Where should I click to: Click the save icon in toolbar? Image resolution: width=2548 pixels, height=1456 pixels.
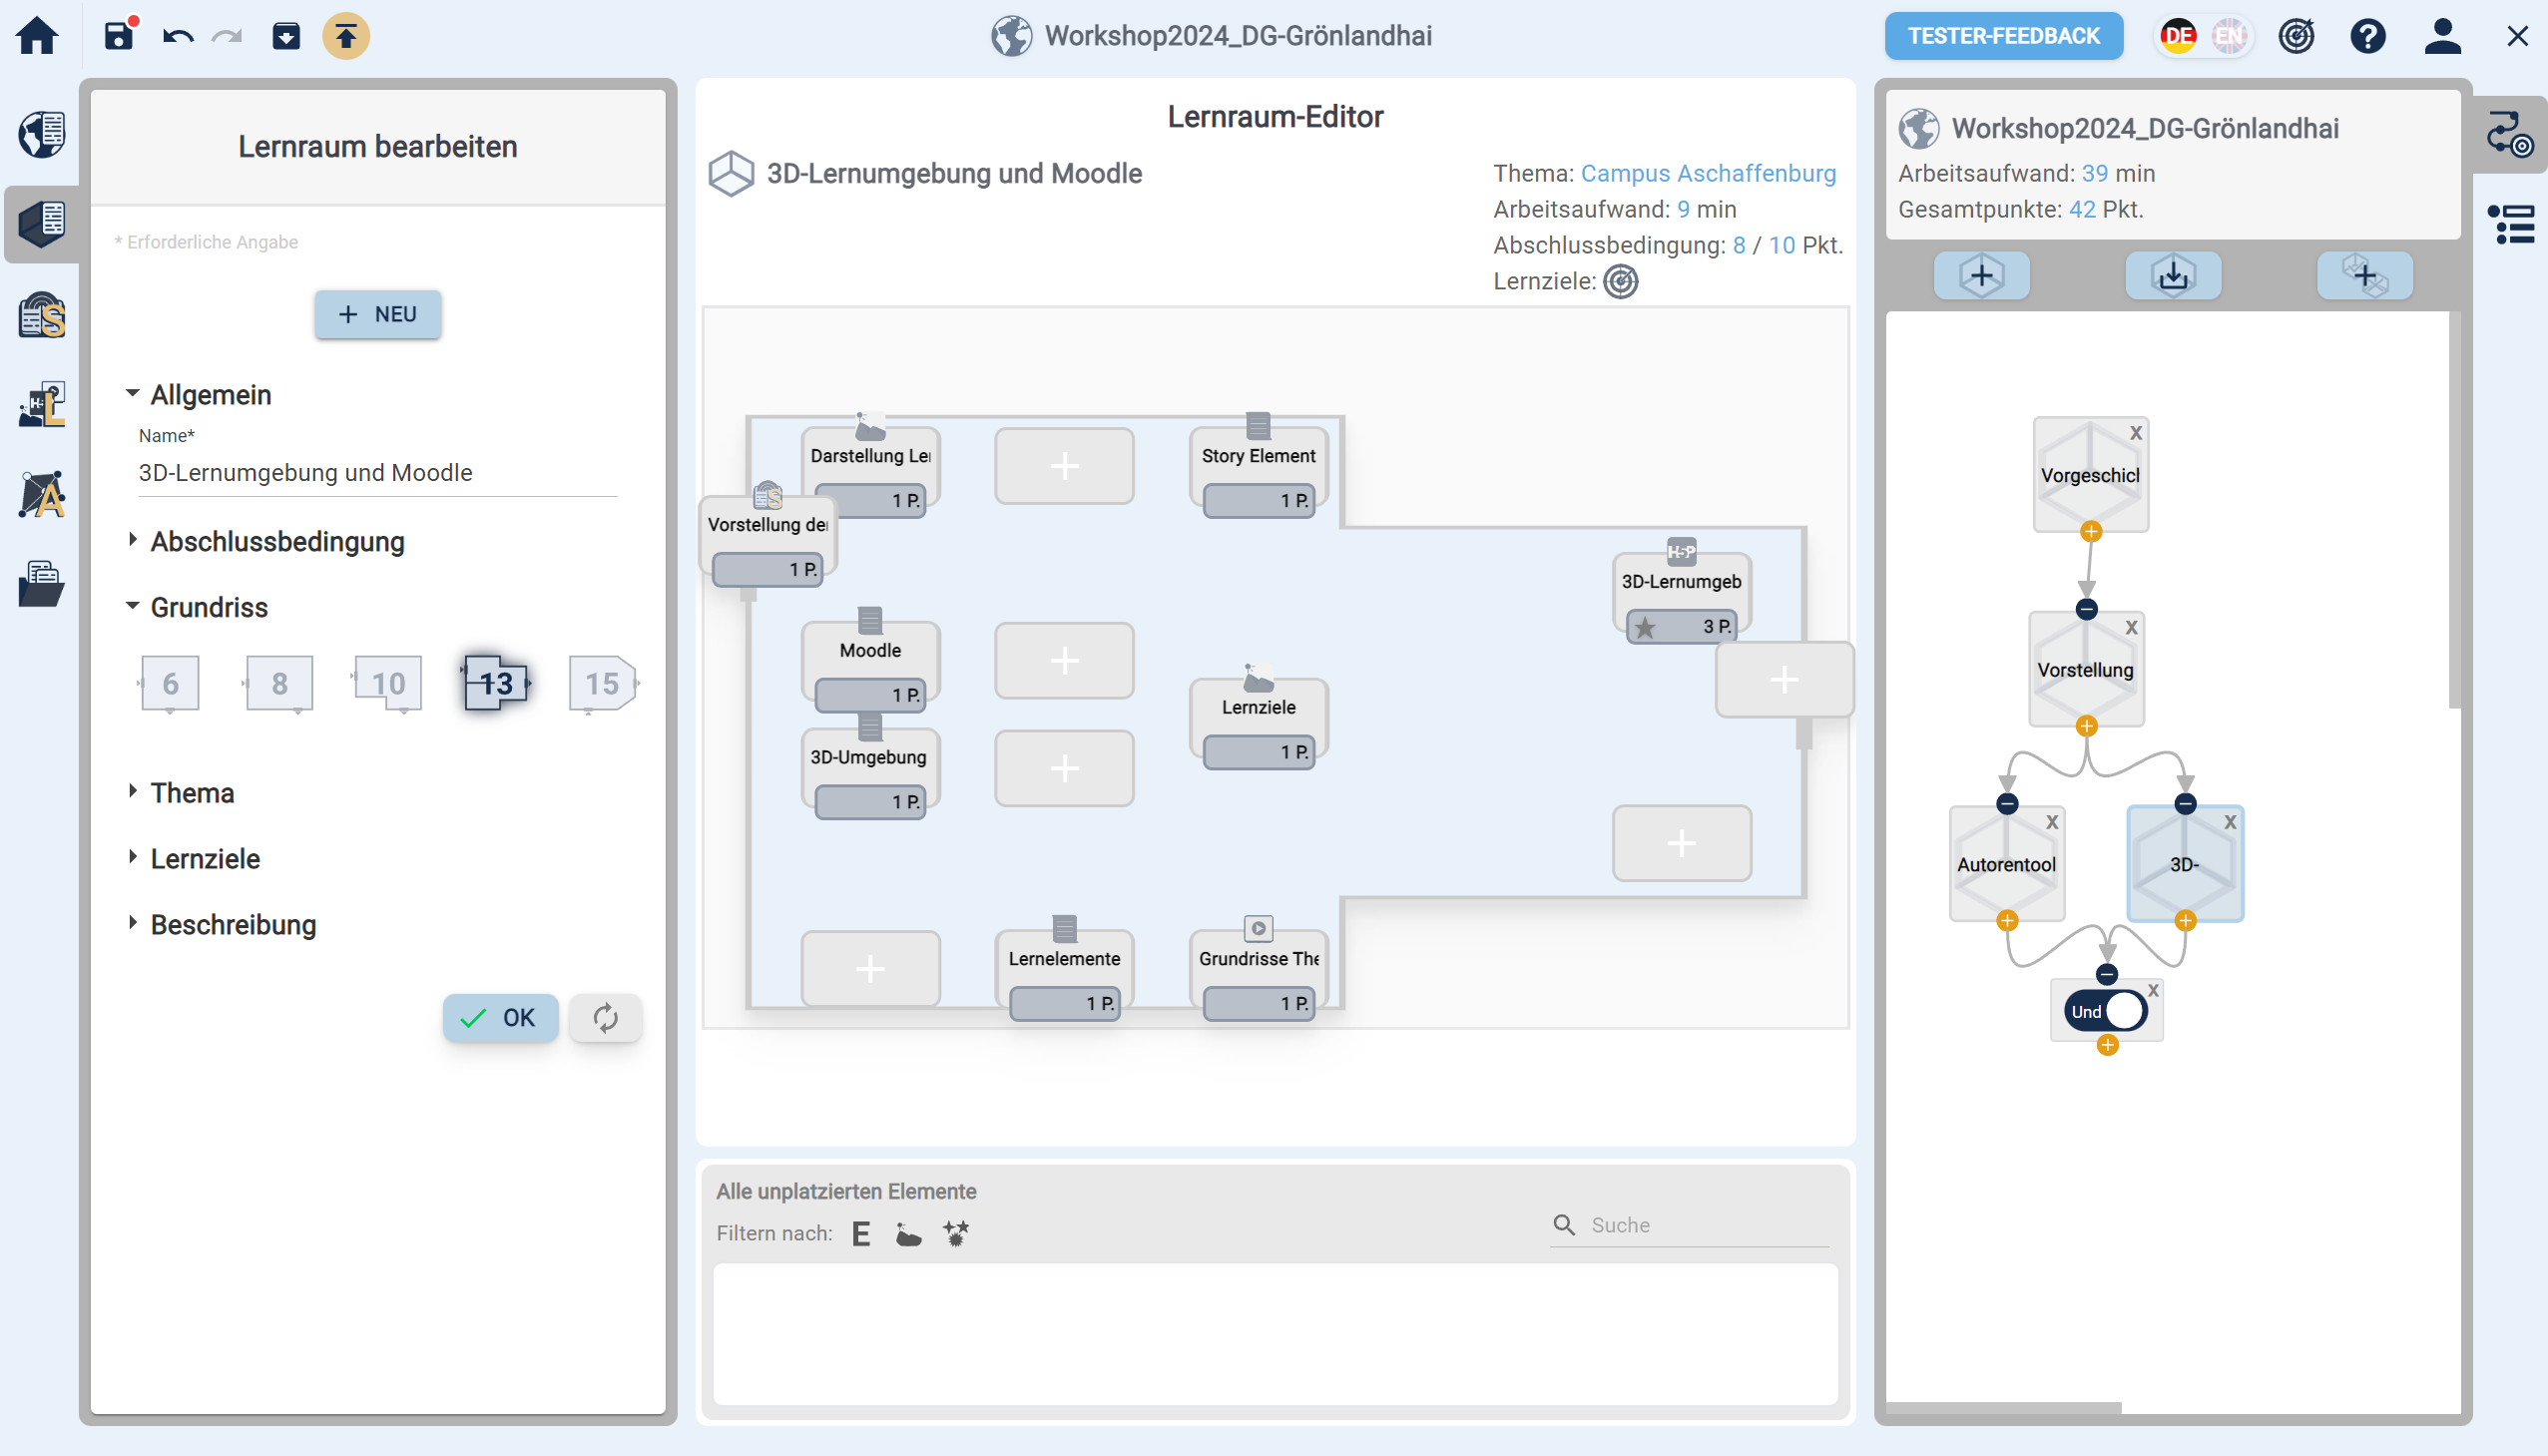(x=119, y=36)
